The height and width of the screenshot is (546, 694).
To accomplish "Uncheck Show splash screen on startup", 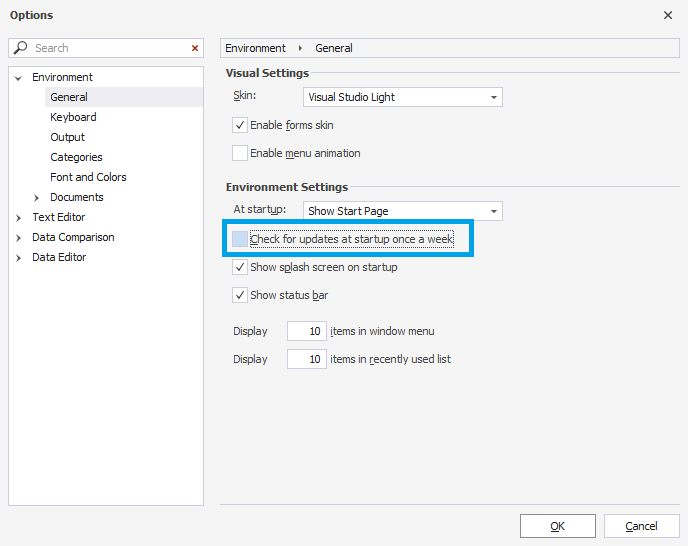I will click(240, 267).
